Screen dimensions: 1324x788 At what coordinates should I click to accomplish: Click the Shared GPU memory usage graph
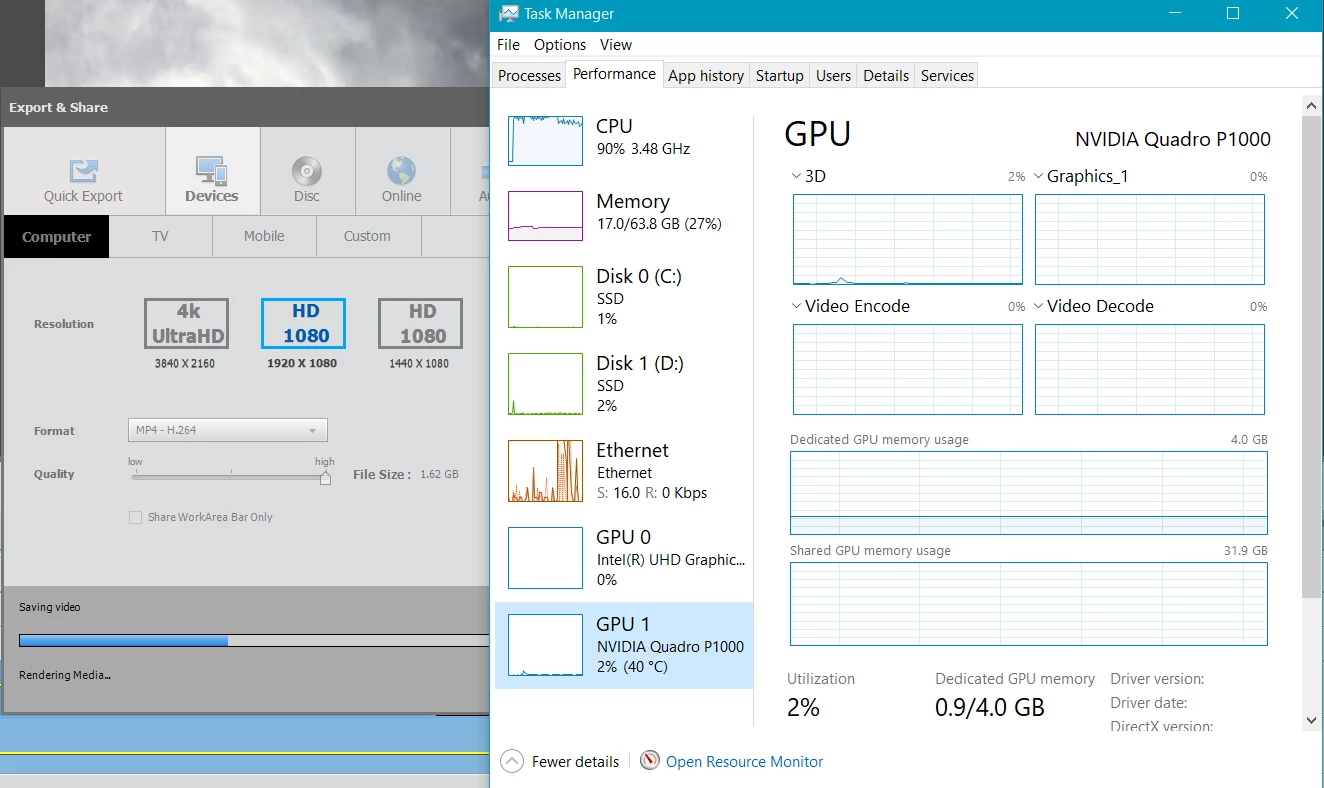(1029, 604)
